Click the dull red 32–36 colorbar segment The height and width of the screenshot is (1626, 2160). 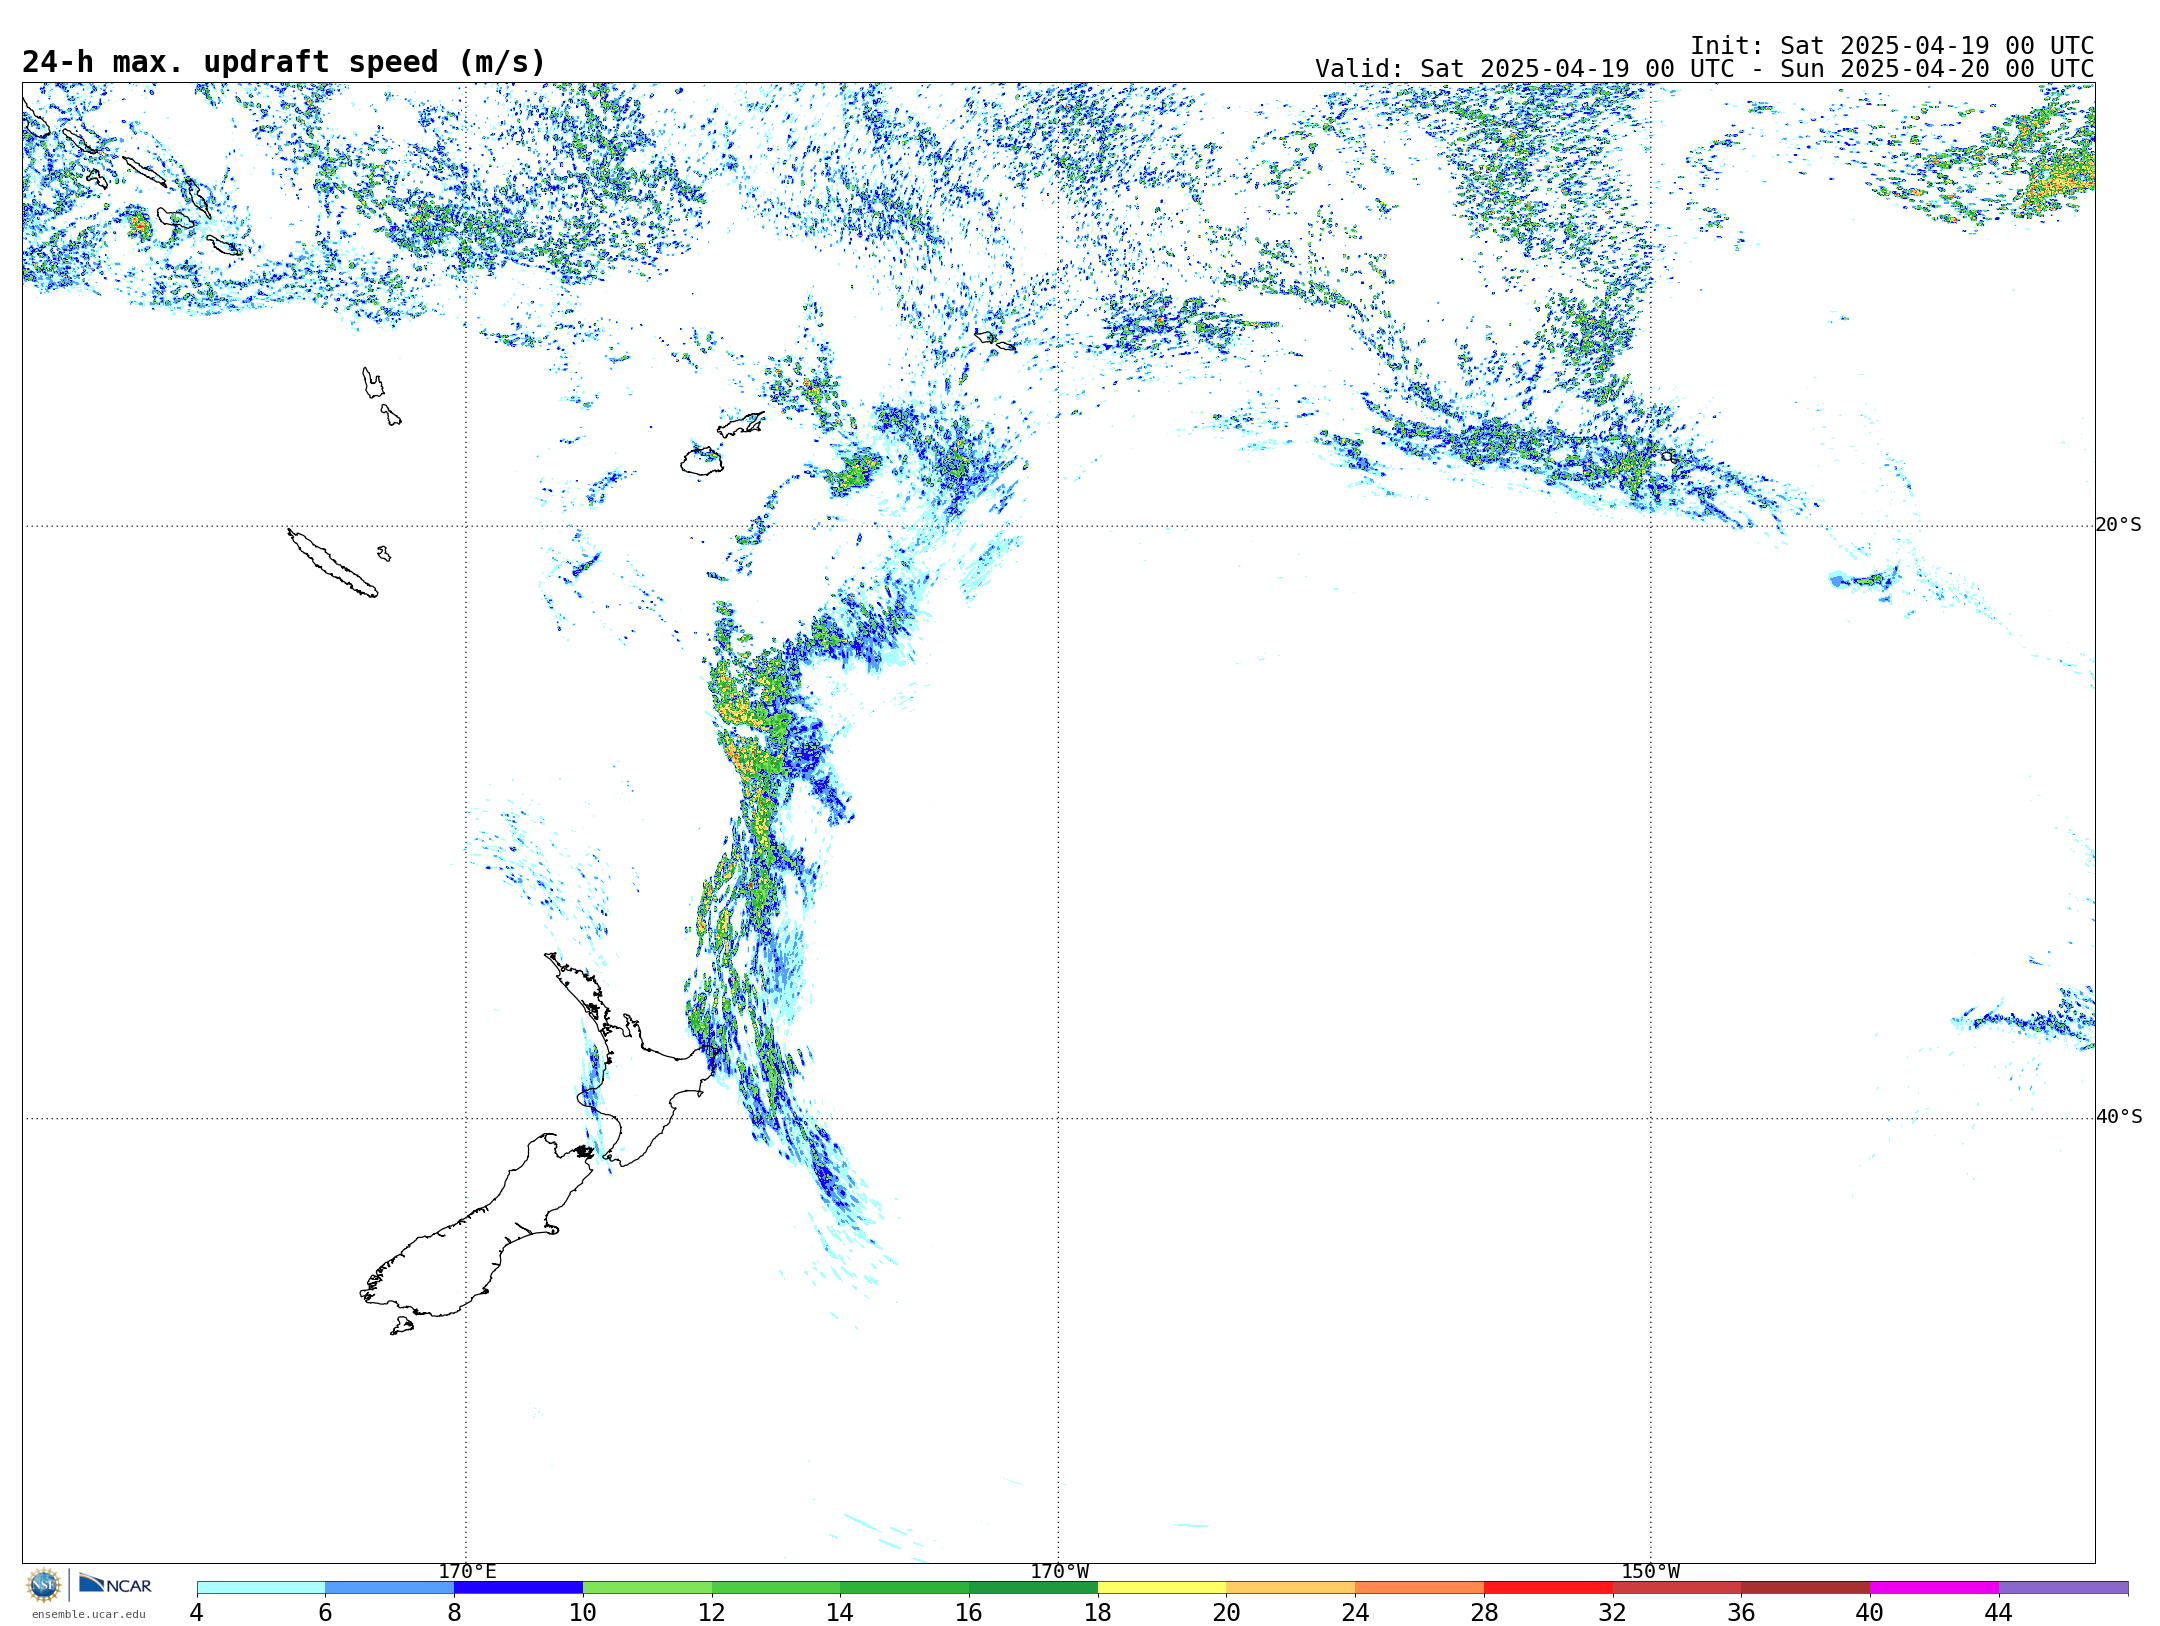pyautogui.click(x=1677, y=1588)
